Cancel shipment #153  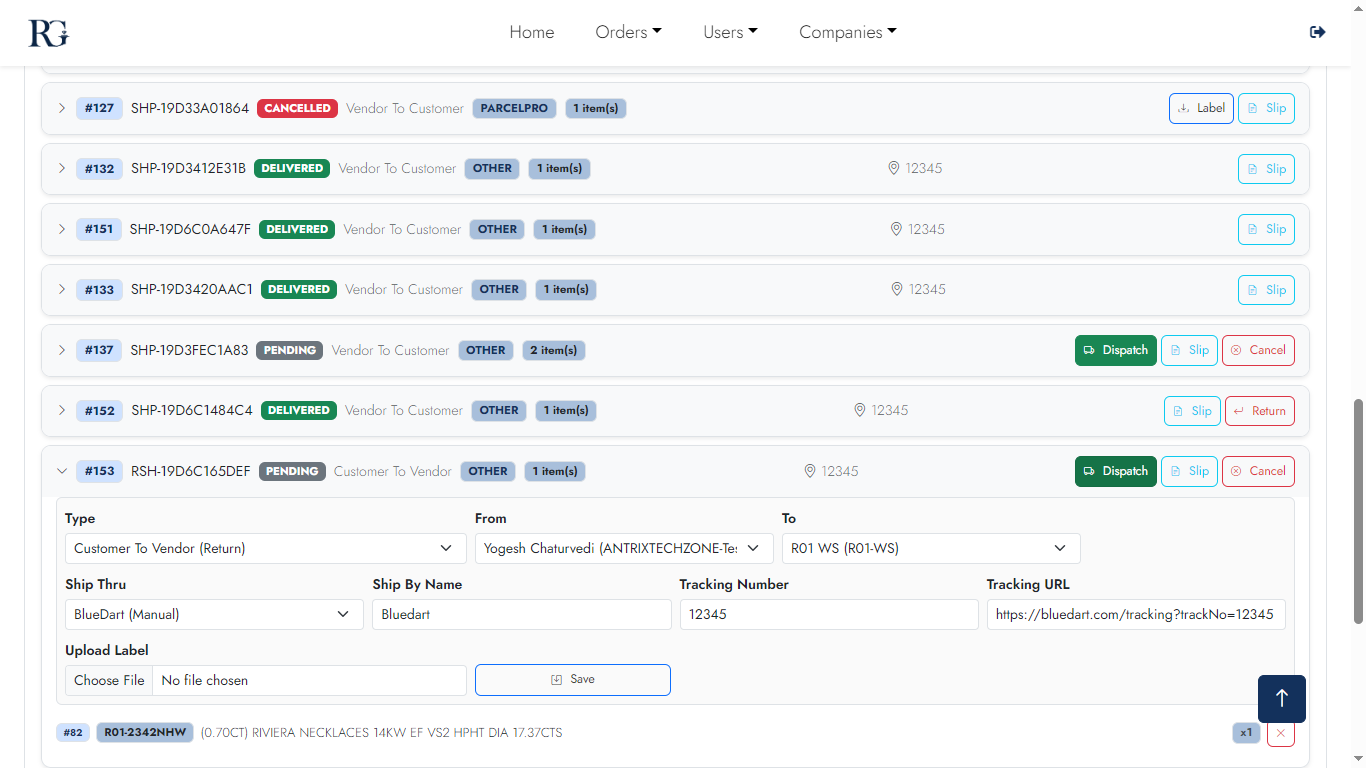tap(1257, 471)
